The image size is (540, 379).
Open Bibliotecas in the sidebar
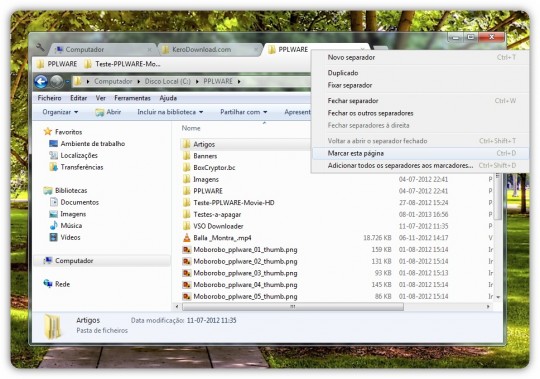click(x=65, y=190)
